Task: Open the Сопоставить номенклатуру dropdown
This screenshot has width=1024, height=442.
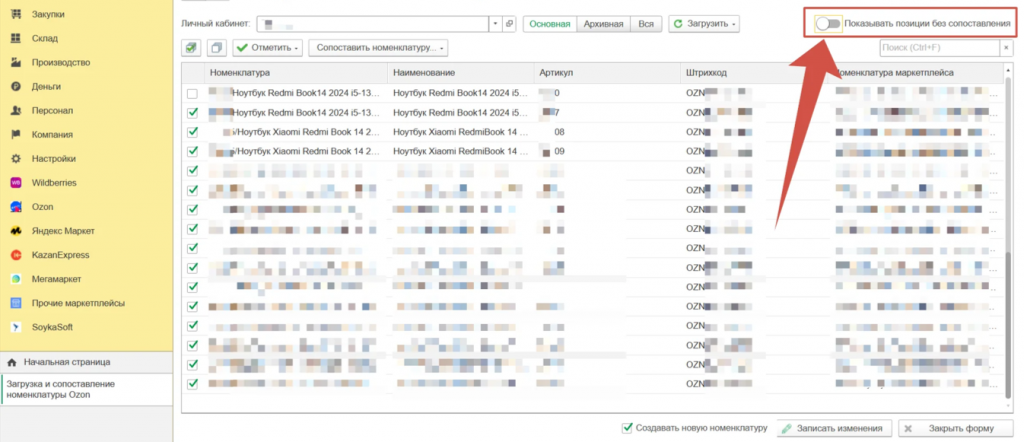Action: click(x=378, y=48)
